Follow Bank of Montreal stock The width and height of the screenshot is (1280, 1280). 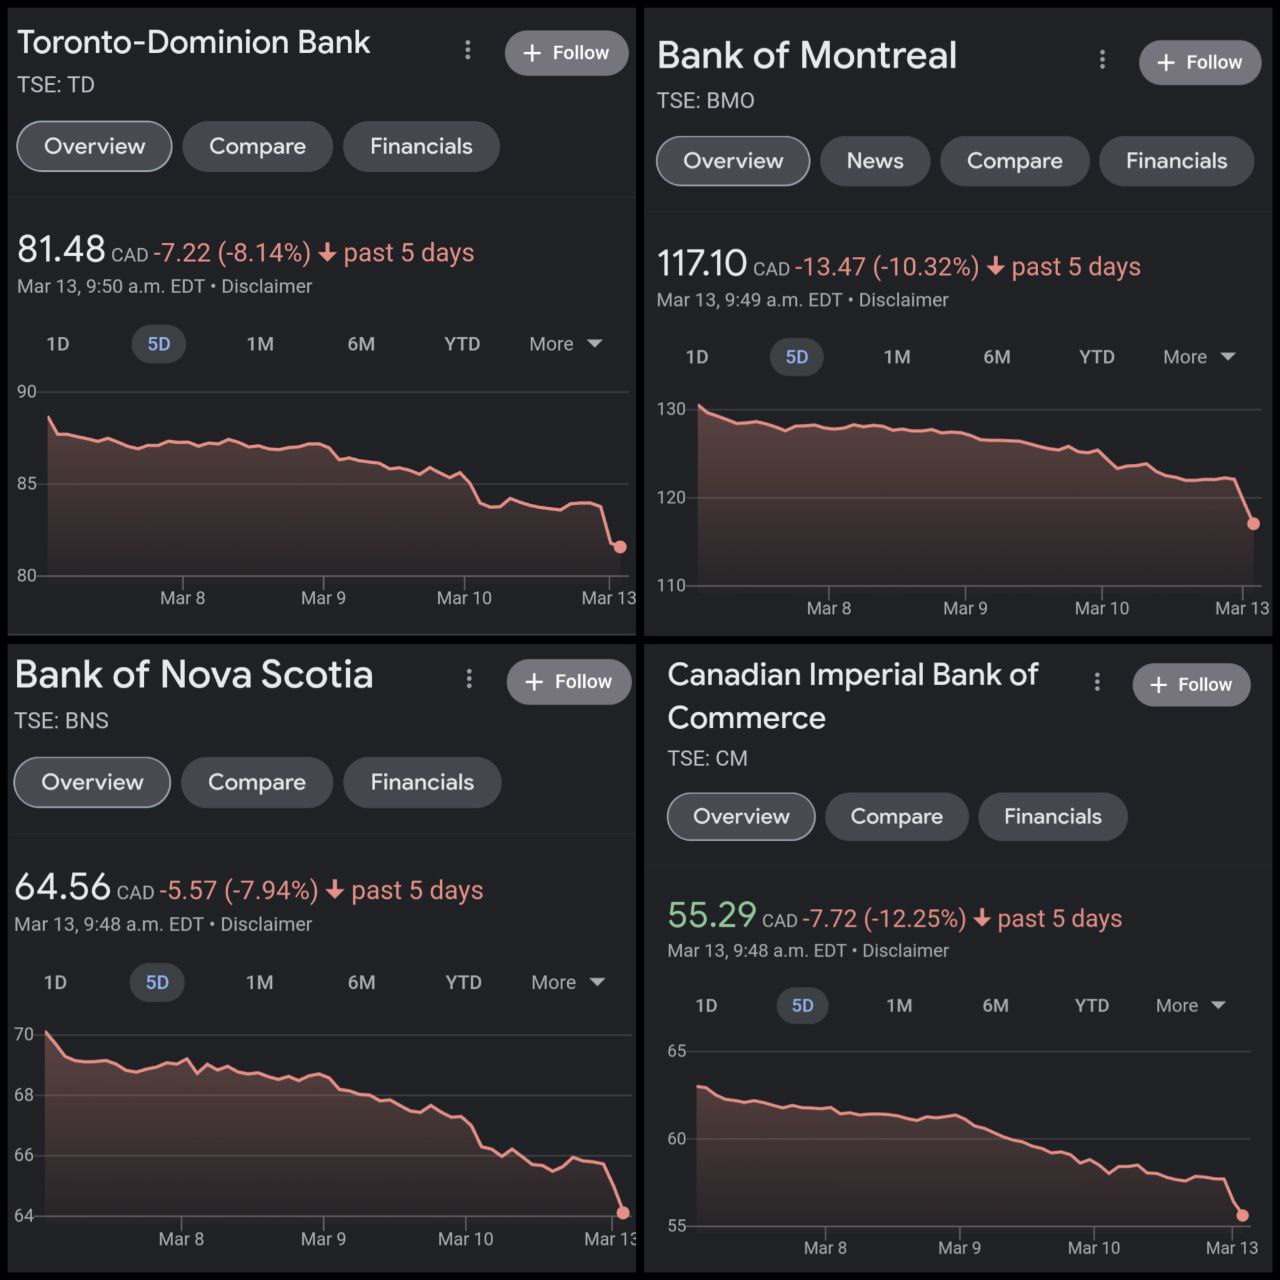tap(1200, 62)
